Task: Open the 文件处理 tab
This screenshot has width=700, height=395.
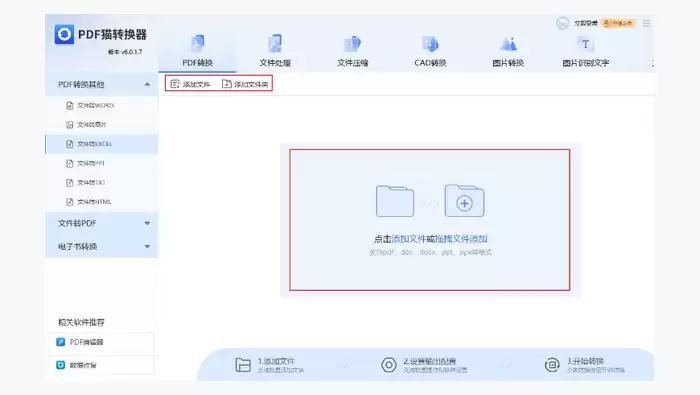Action: 275,51
